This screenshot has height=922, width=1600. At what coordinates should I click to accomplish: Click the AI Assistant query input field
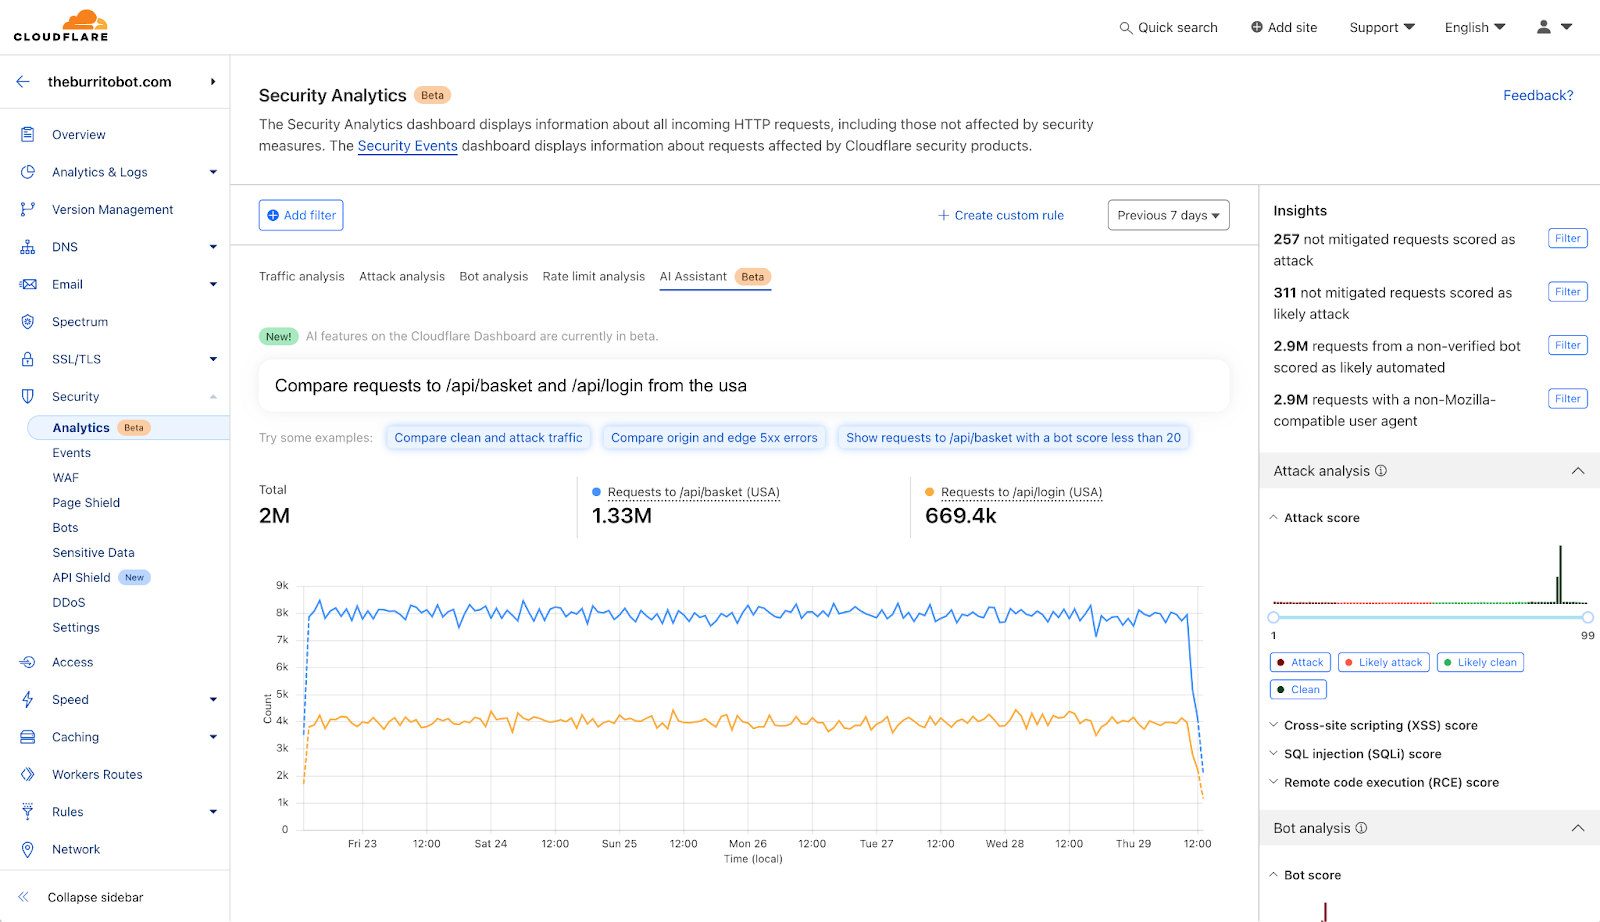click(x=744, y=386)
